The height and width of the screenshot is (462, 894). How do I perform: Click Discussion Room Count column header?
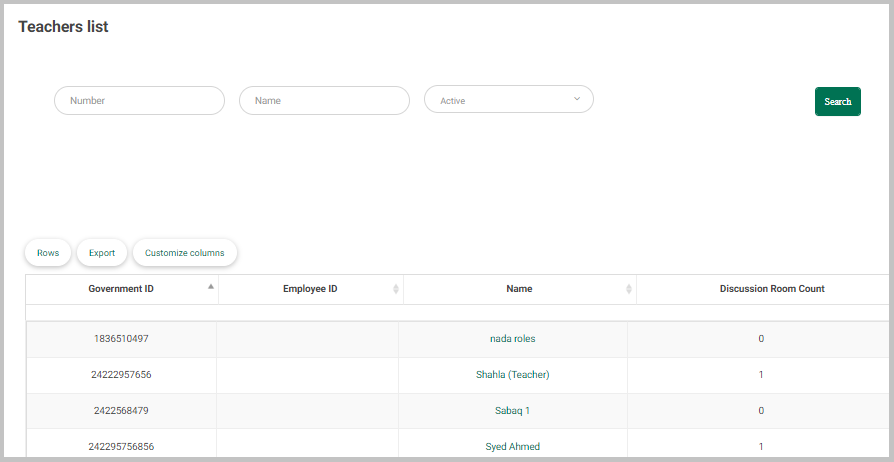tap(772, 289)
